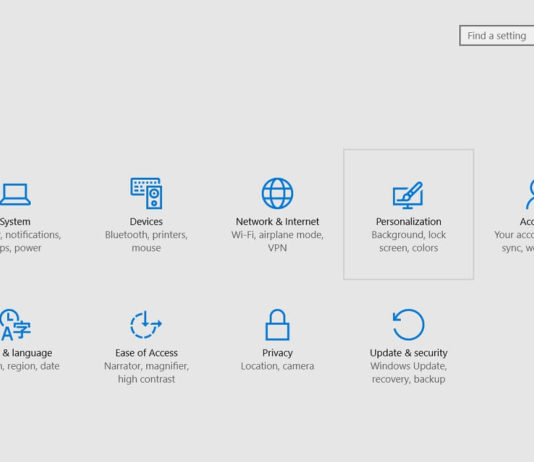Open the Accounts person icon
The image size is (534, 462).
click(x=530, y=194)
